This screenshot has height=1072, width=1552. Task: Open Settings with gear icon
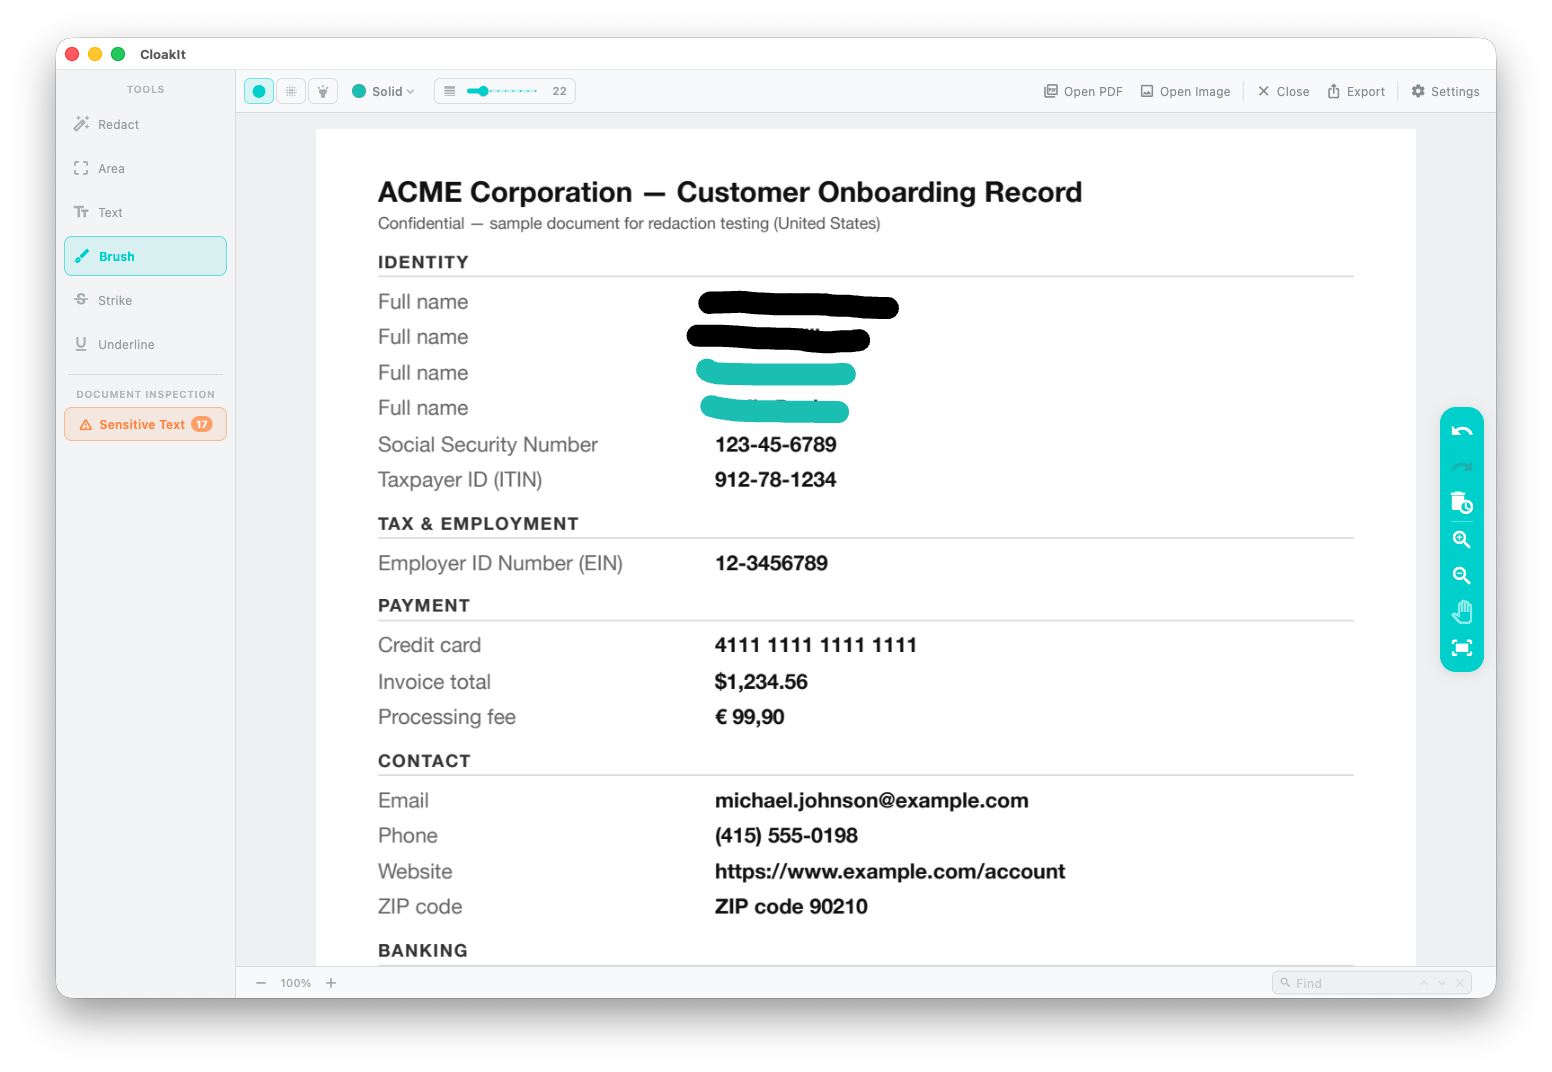click(1445, 91)
